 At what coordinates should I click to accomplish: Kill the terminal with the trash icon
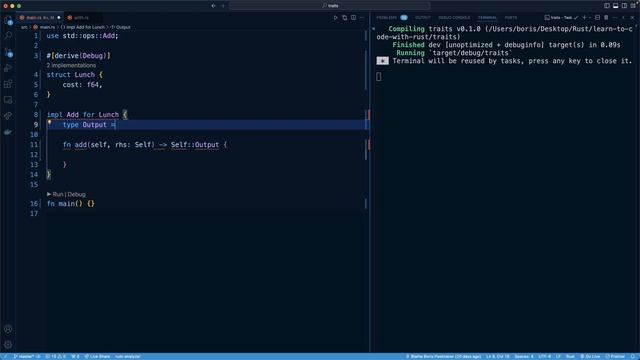point(606,18)
